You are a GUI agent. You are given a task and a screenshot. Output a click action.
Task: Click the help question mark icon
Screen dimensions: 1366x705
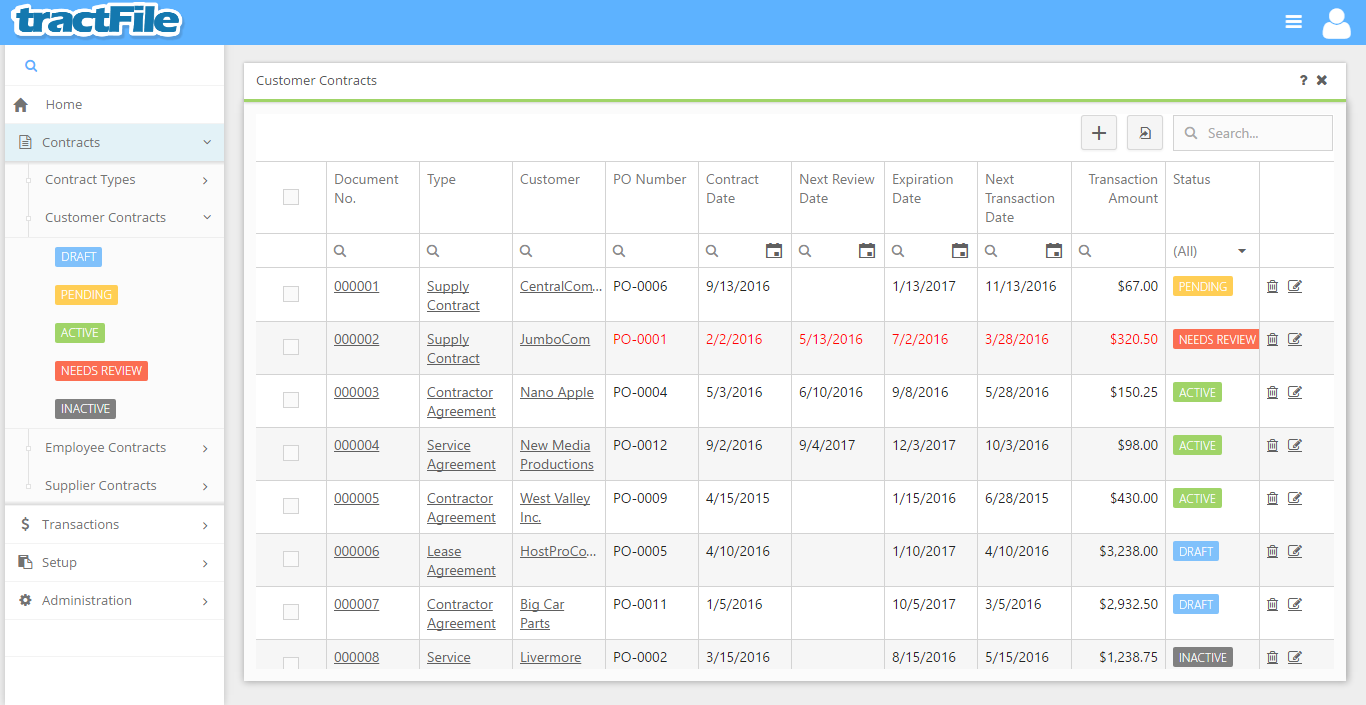click(x=1302, y=80)
